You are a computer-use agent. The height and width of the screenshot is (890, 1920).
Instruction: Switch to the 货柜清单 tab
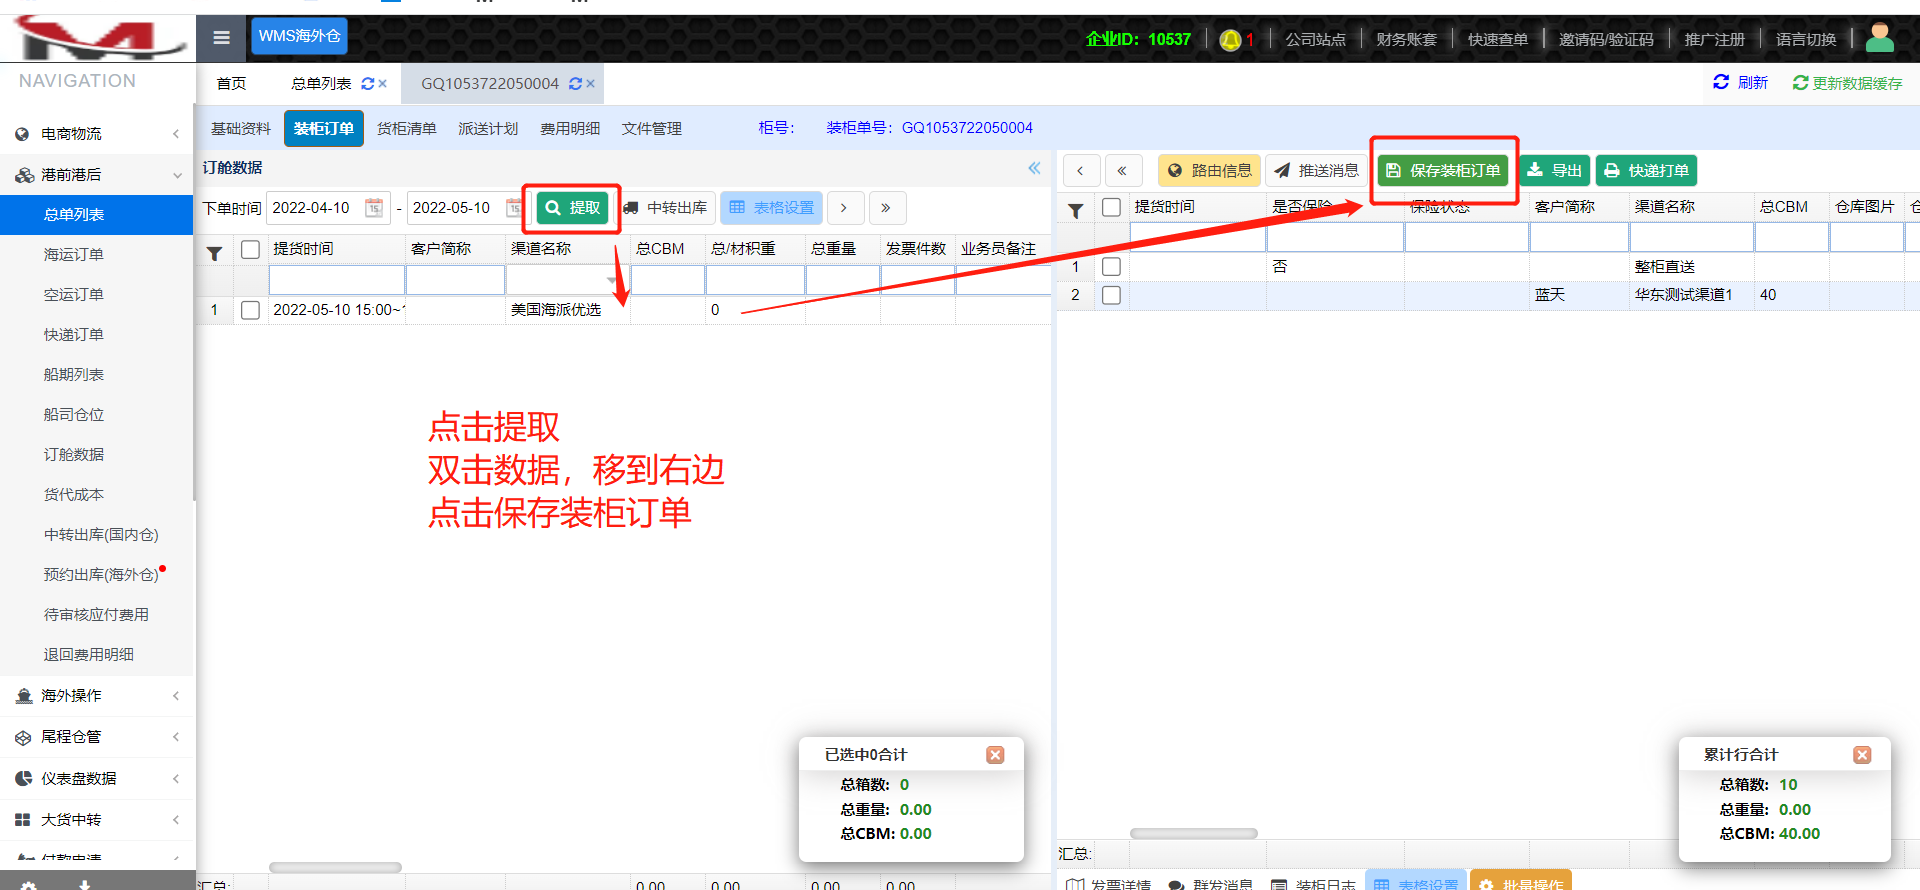tap(406, 129)
